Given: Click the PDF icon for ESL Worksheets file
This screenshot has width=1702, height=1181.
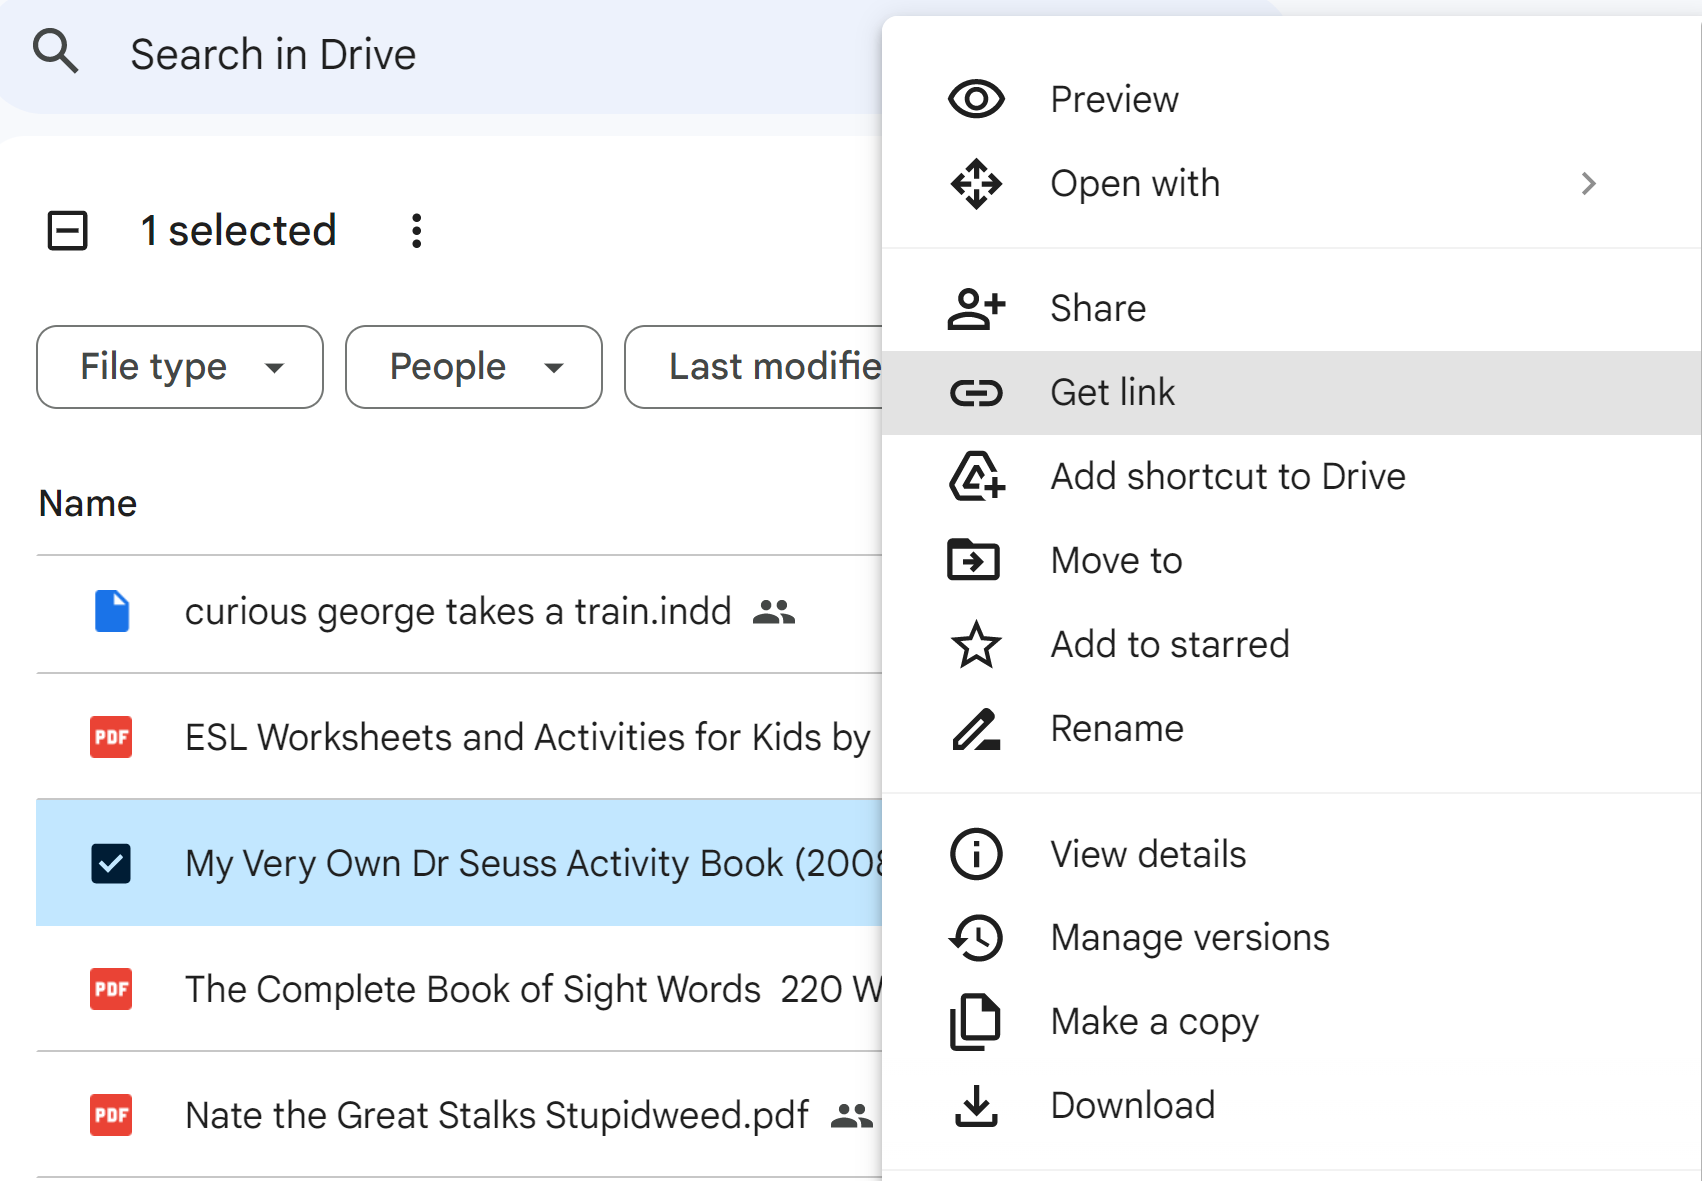Looking at the screenshot, I should (111, 737).
